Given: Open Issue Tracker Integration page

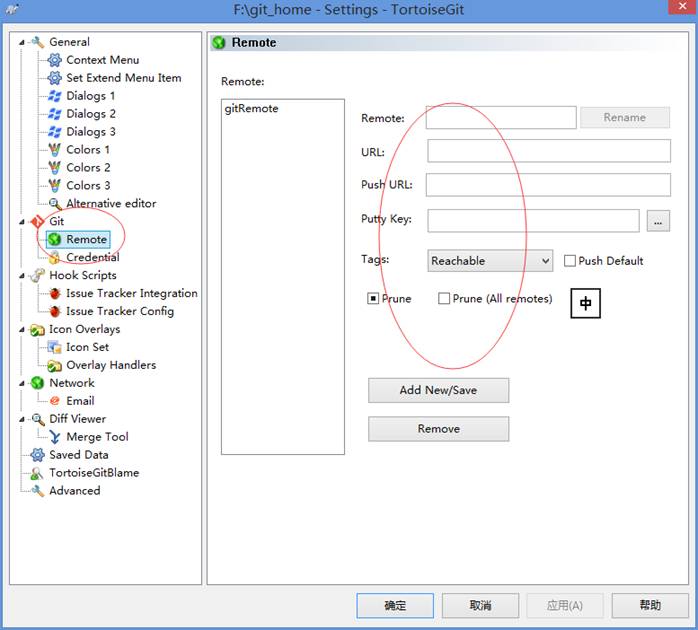Looking at the screenshot, I should click(132, 293).
